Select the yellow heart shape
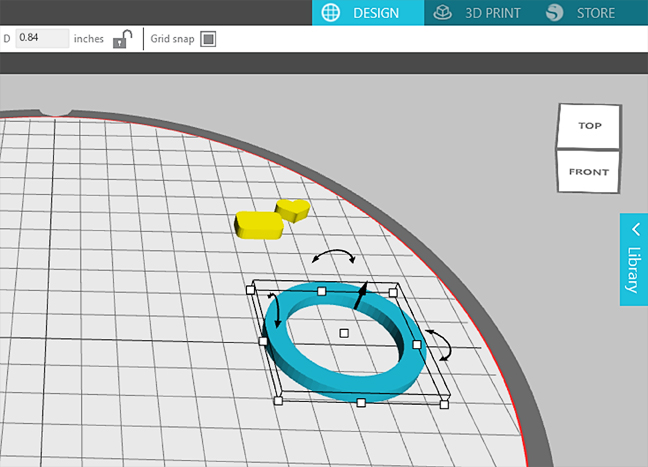648x467 pixels. pos(293,210)
